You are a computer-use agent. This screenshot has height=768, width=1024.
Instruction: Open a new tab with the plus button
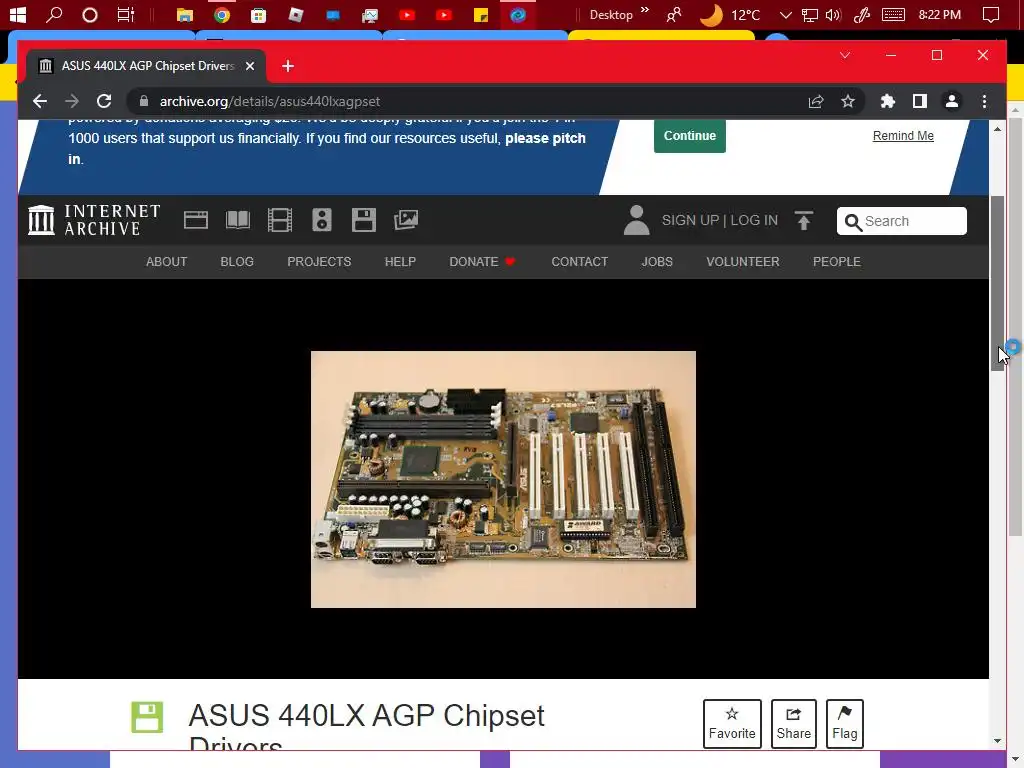click(288, 66)
